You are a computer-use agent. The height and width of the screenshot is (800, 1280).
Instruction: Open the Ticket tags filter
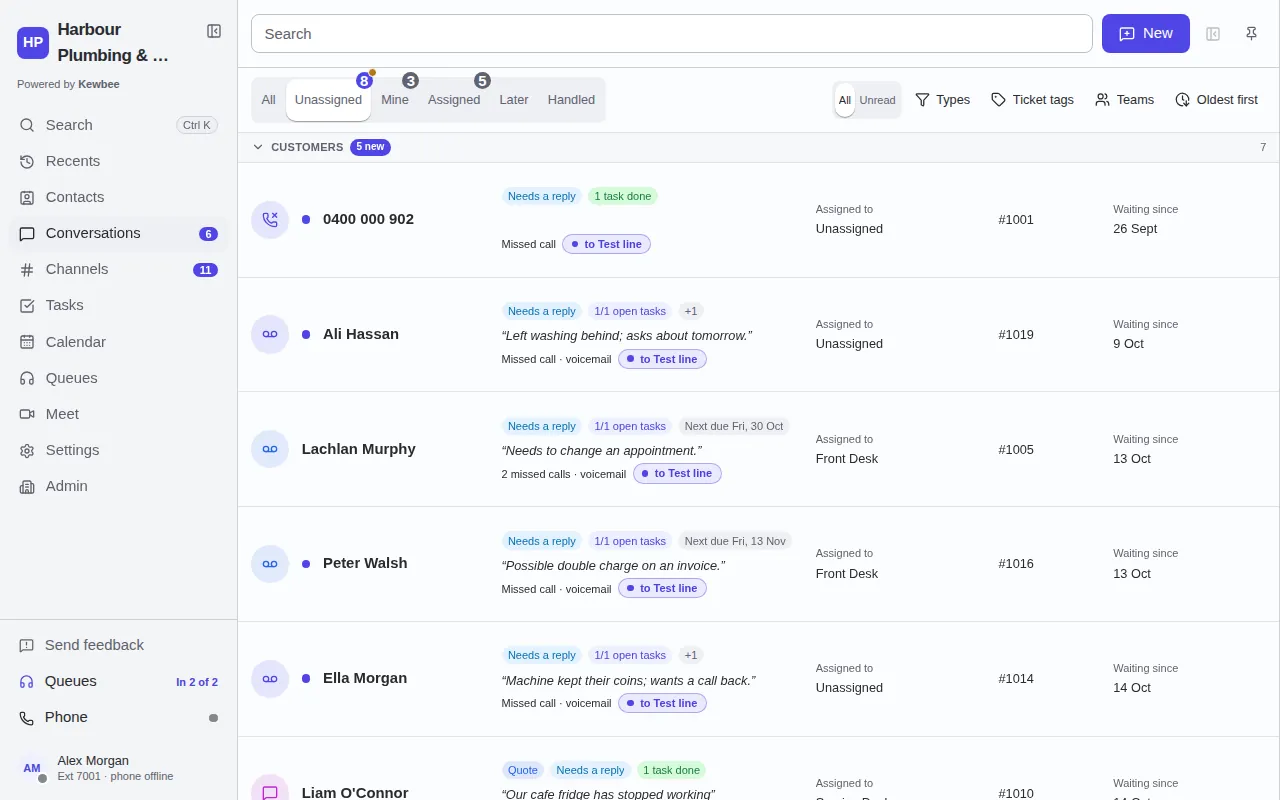coord(1032,100)
